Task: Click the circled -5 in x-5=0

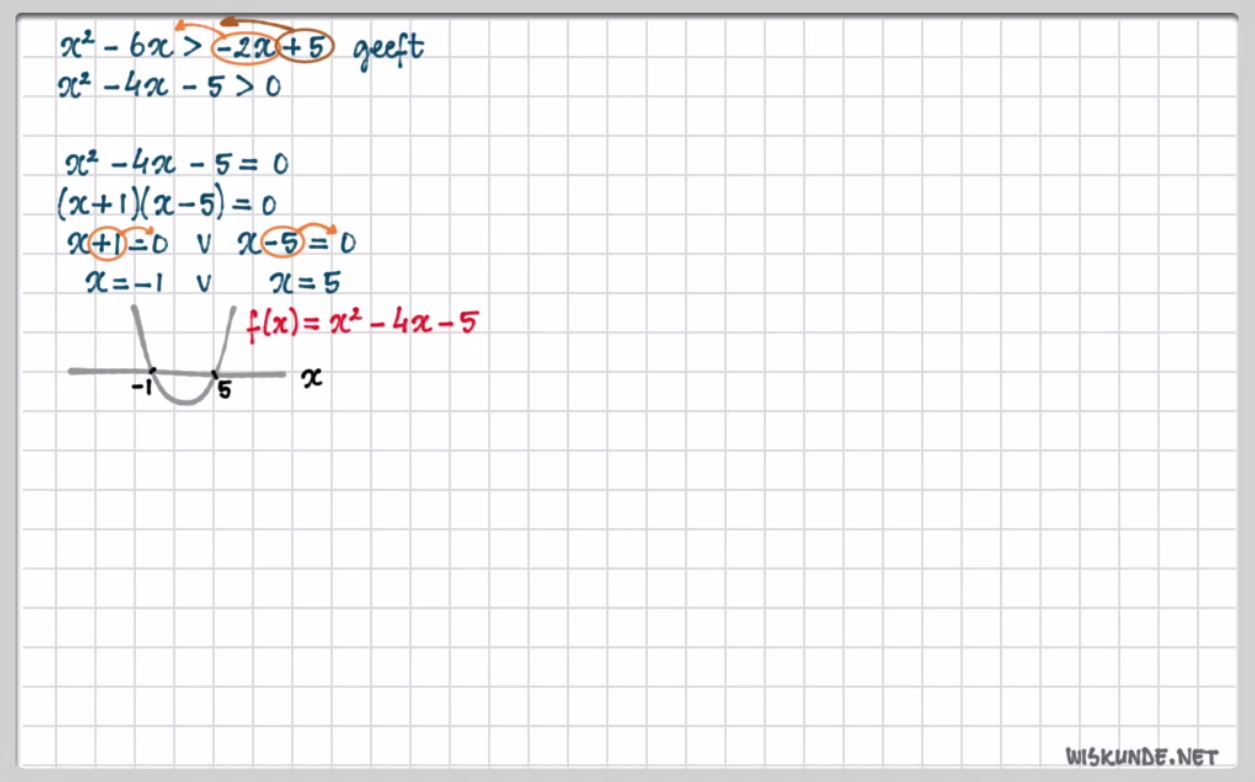Action: pos(282,243)
